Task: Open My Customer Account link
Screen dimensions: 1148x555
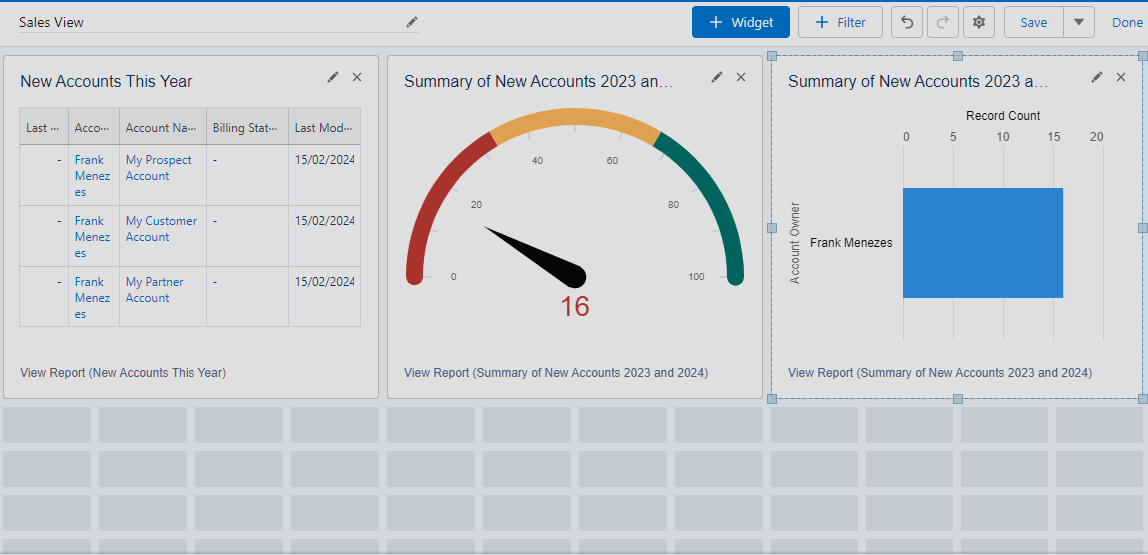Action: 161,228
